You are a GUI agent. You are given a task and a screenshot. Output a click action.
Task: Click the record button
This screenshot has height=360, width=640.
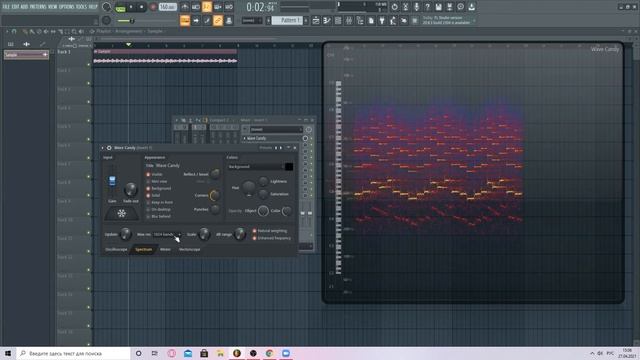click(153, 7)
